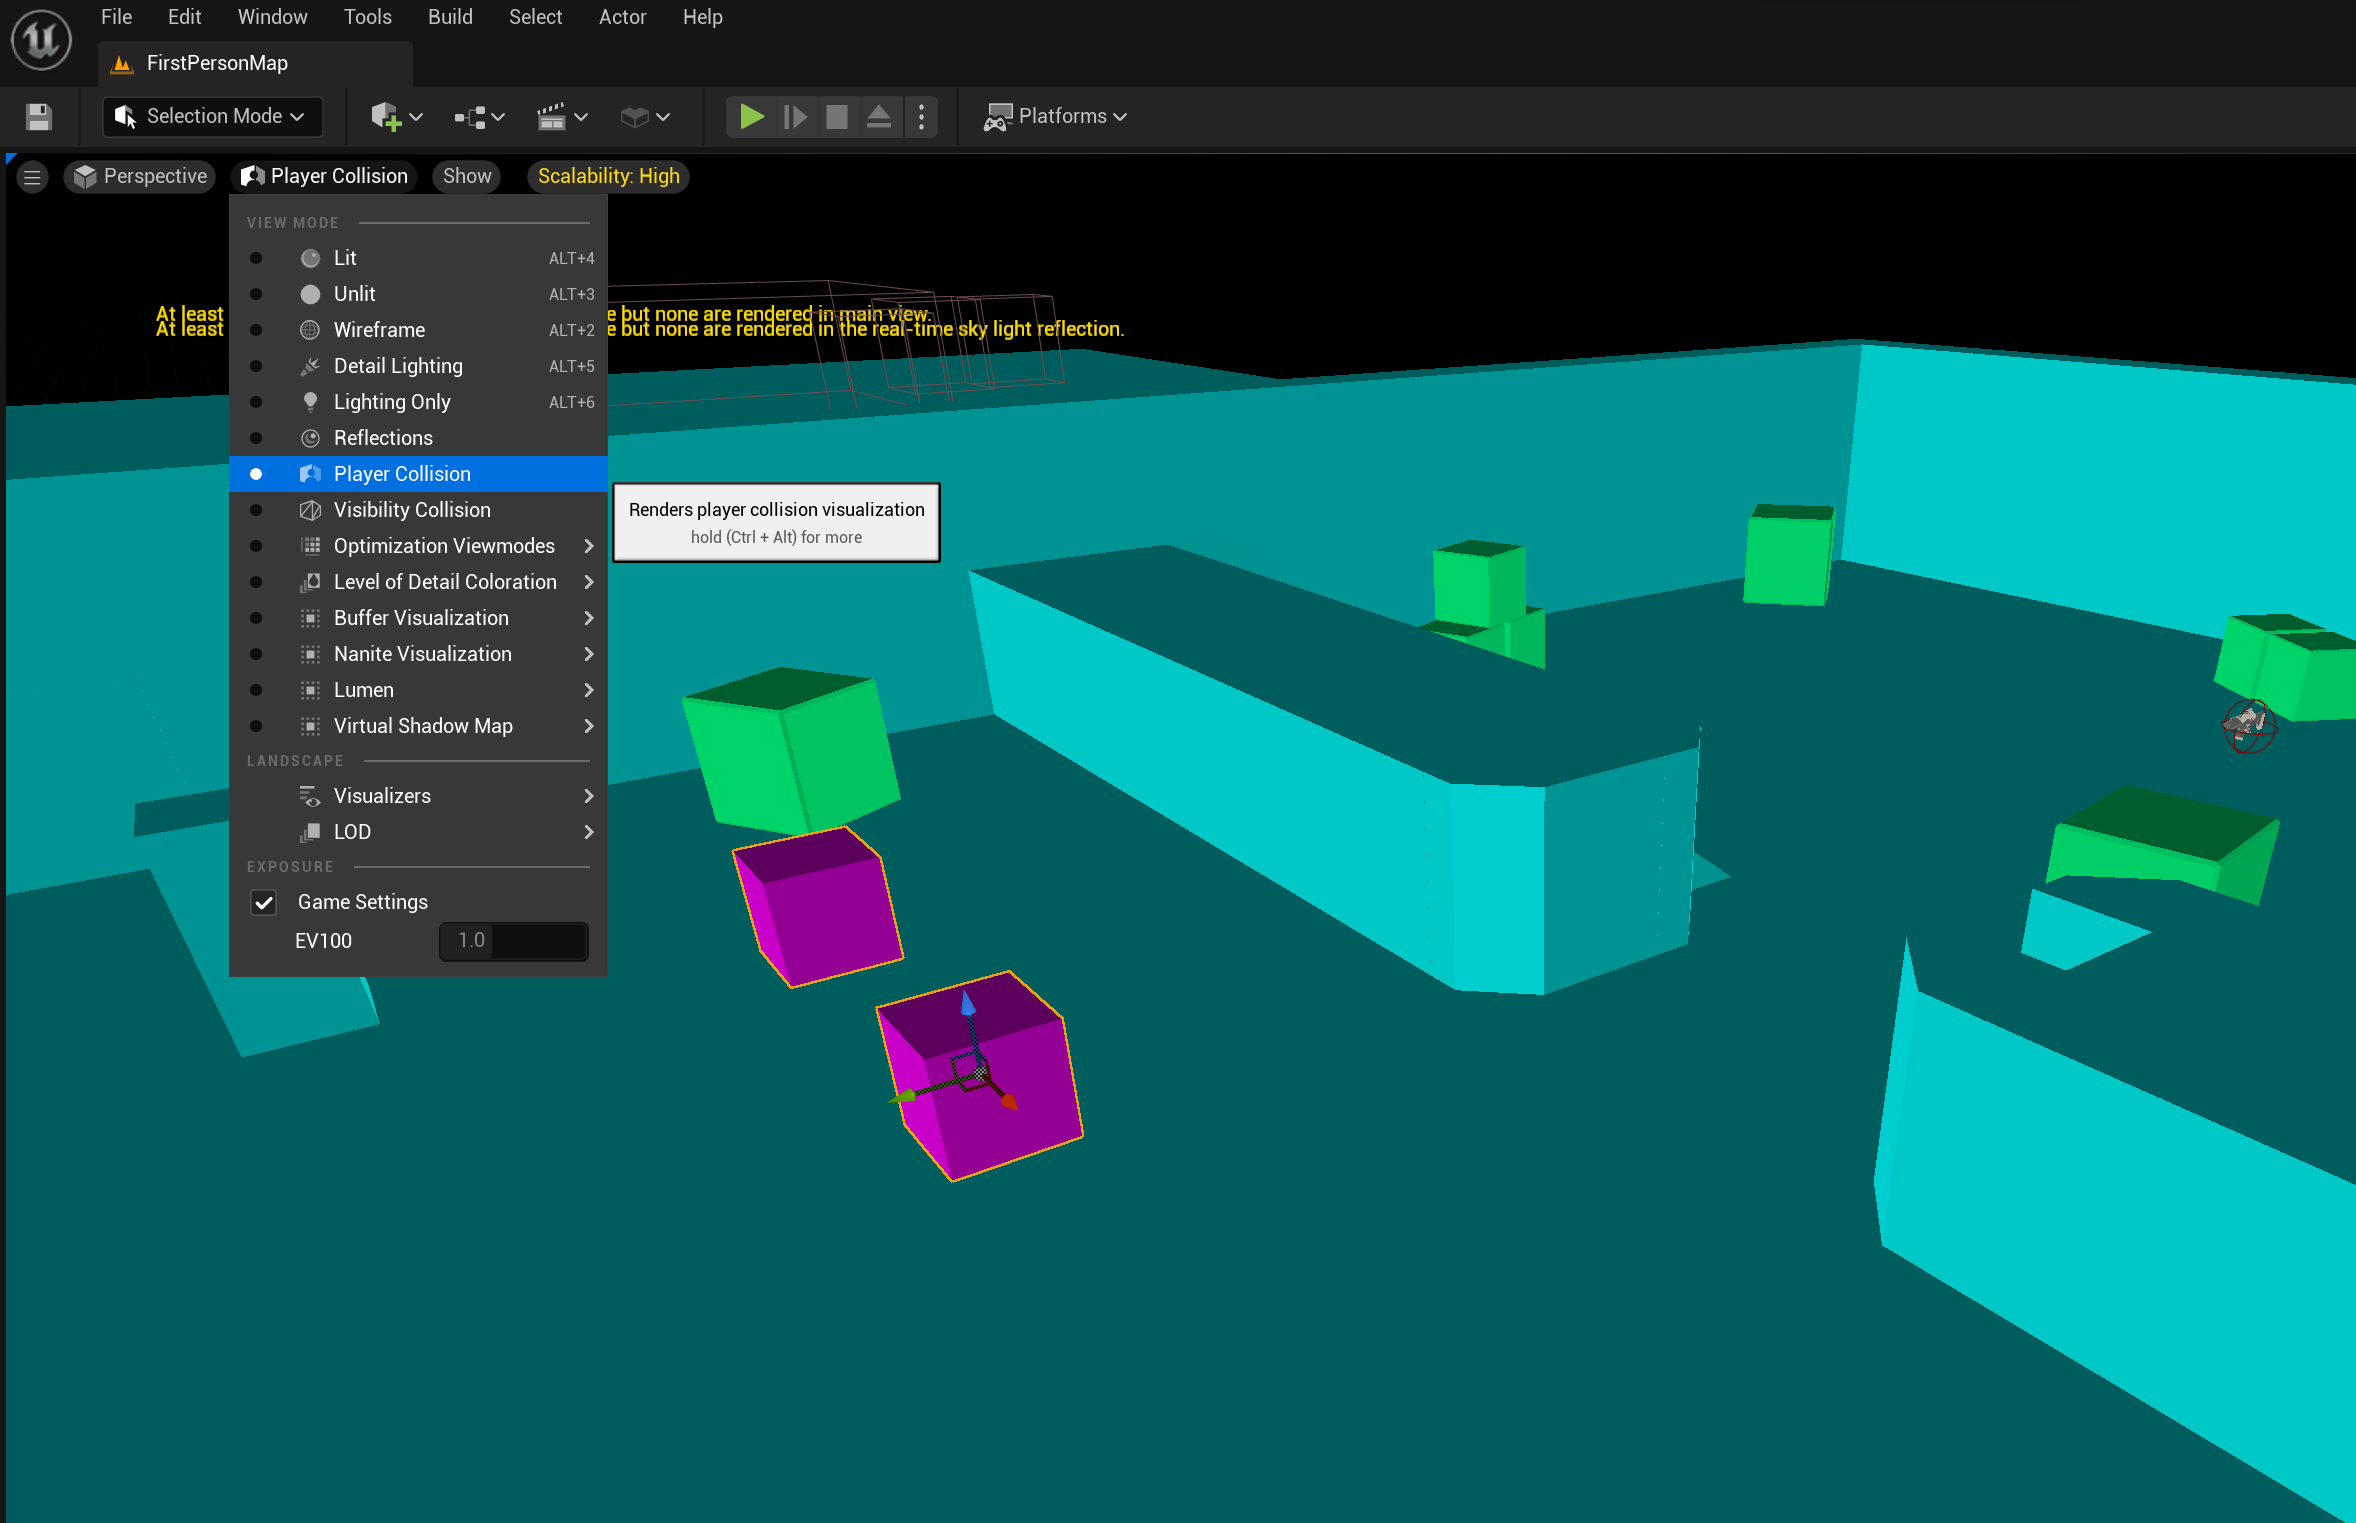Select the Player Collision radio bullet
This screenshot has height=1523, width=2356.
[x=256, y=474]
